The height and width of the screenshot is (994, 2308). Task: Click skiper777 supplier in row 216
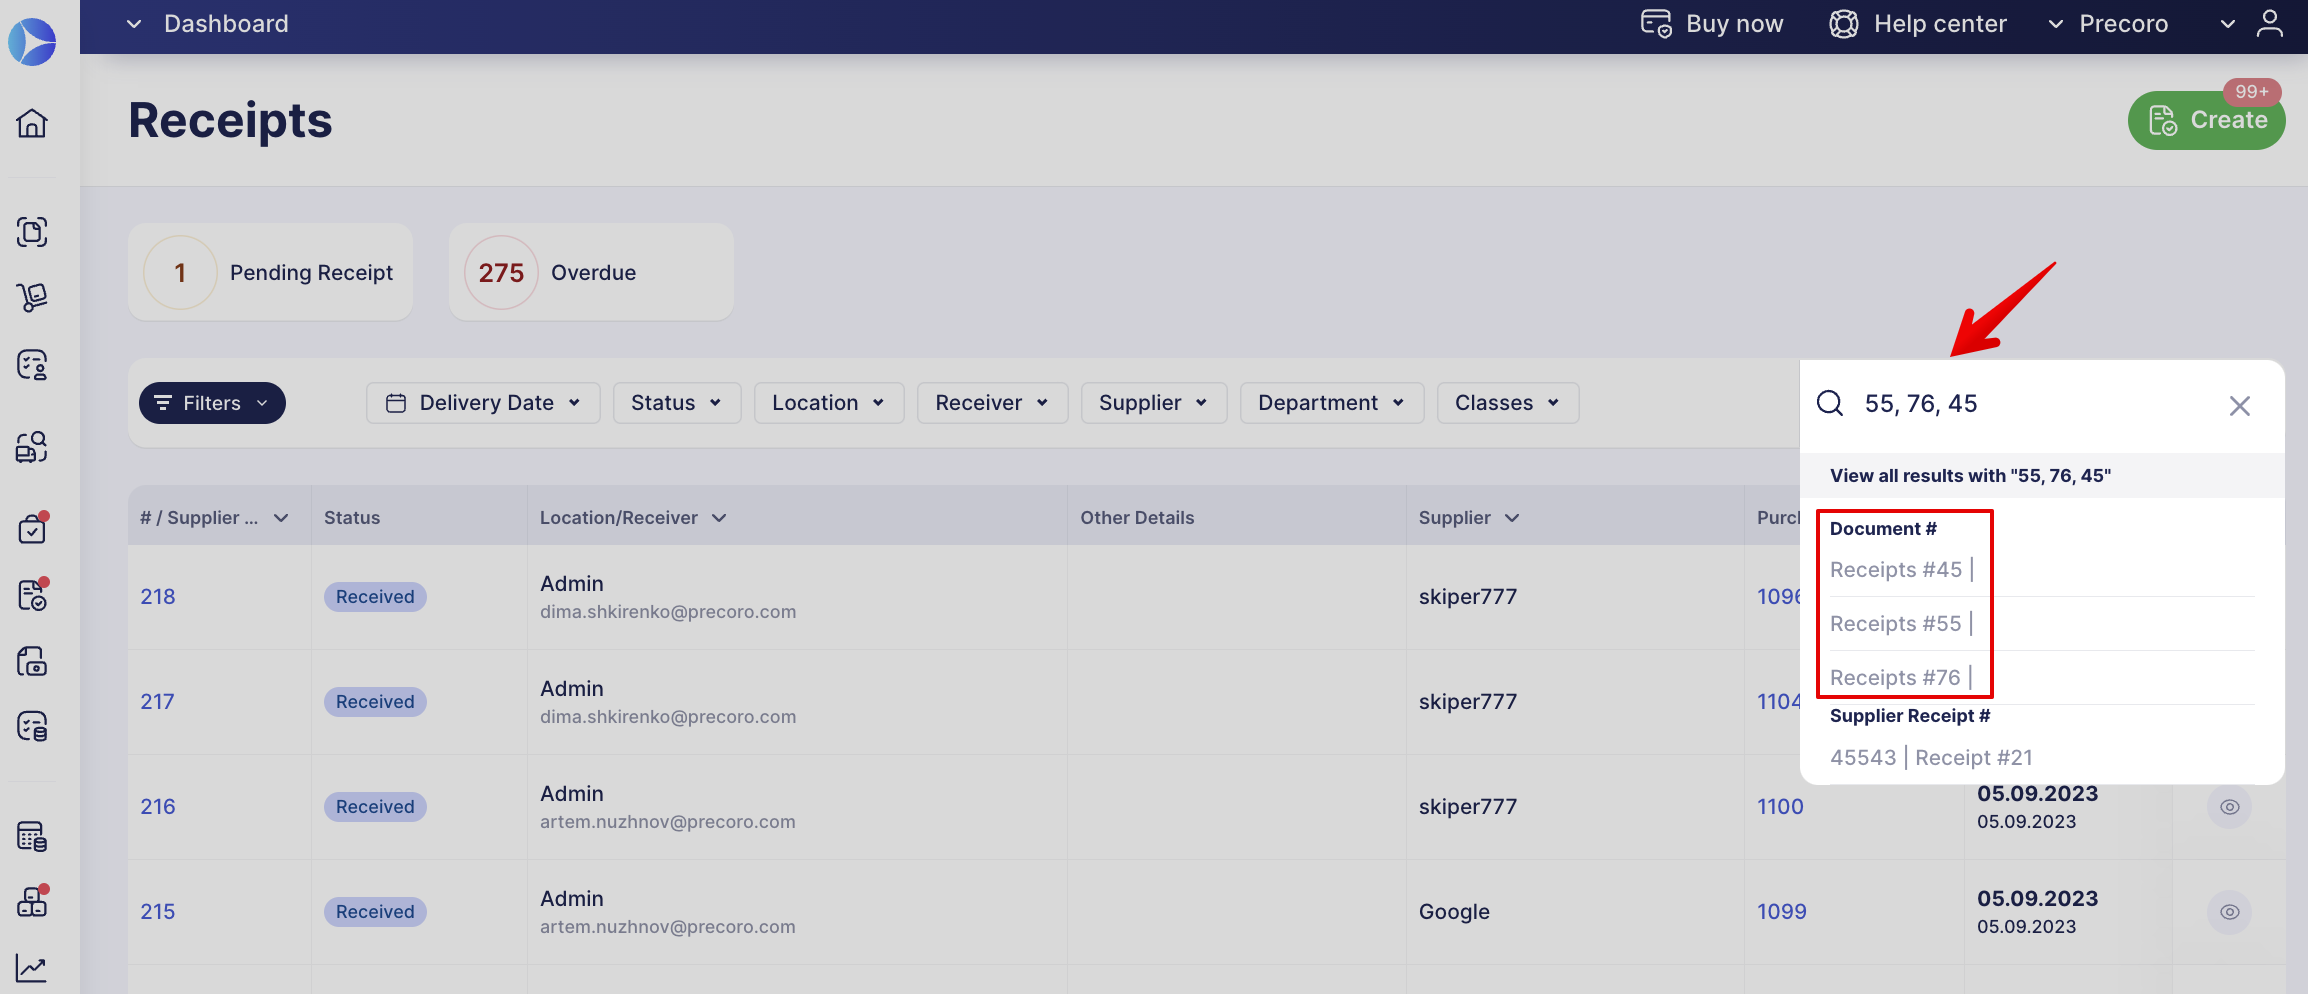[x=1468, y=807]
